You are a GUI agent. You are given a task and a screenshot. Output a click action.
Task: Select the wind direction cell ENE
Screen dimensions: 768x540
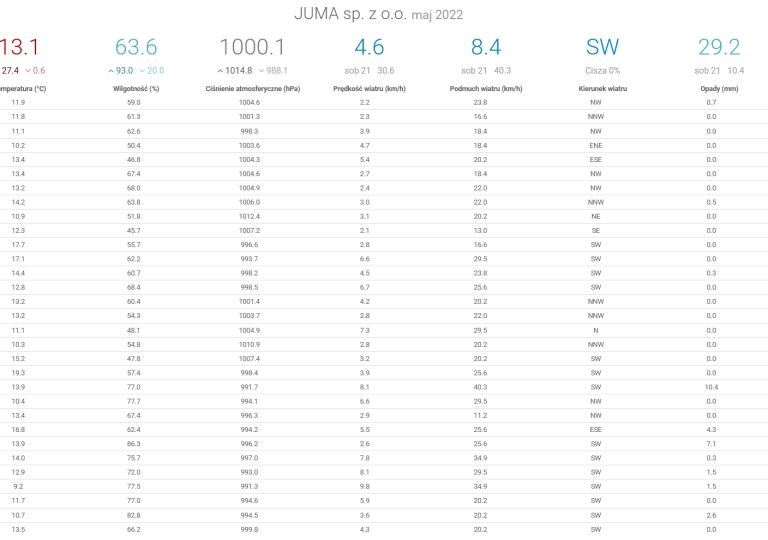coord(596,145)
